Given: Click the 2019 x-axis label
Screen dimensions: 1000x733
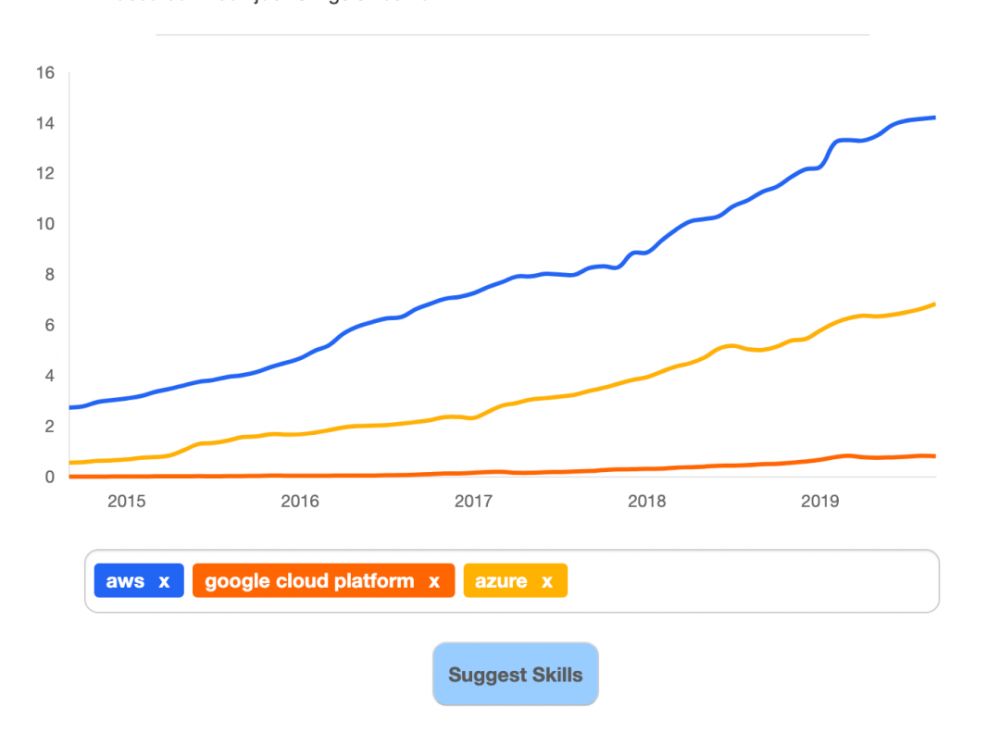Looking at the screenshot, I should (x=820, y=501).
